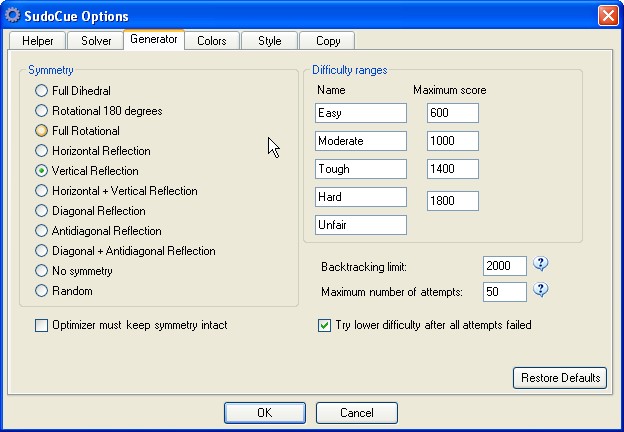Screen dimensions: 624x432
Task: Edit the Unfair difficulty name field
Action: [361, 225]
